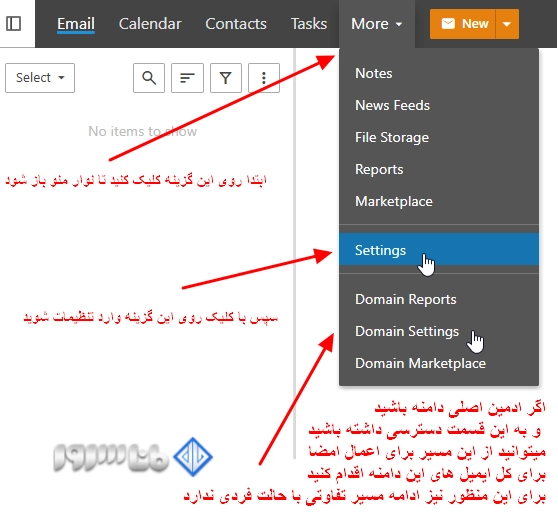The width and height of the screenshot is (558, 531).
Task: Open Domain Settings menu entry
Action: (439, 331)
